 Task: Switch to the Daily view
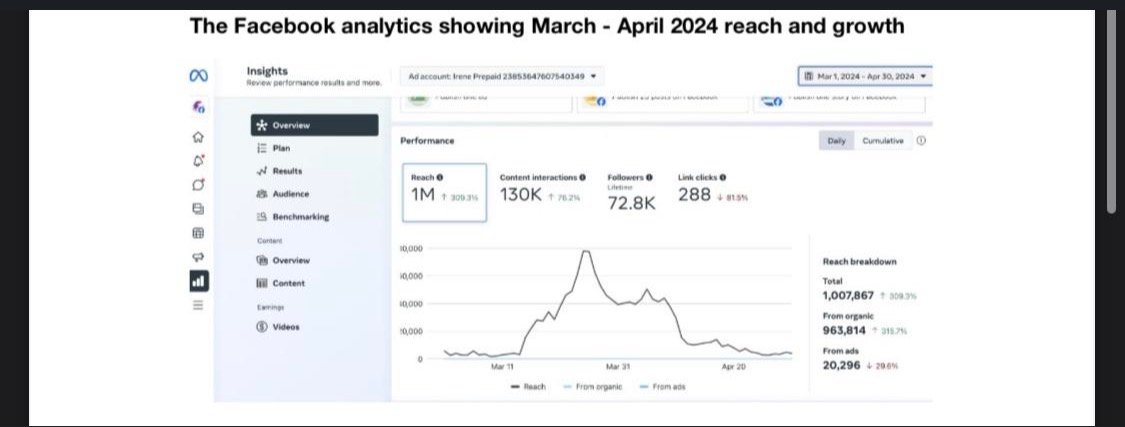(837, 141)
